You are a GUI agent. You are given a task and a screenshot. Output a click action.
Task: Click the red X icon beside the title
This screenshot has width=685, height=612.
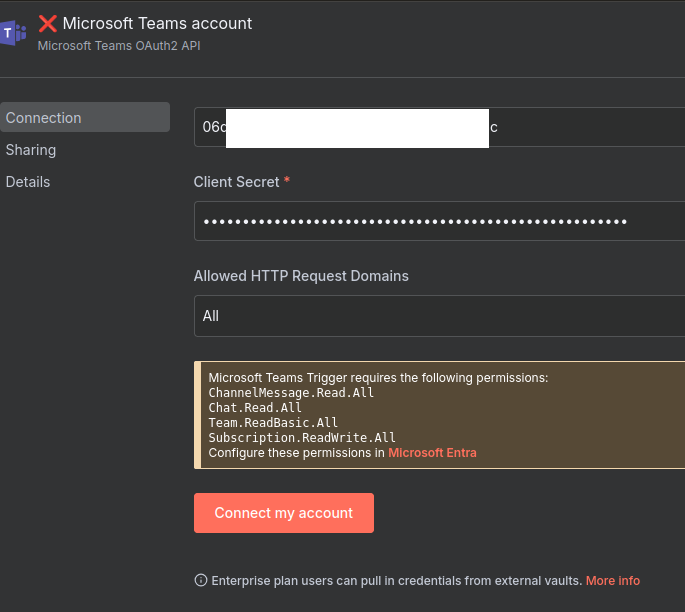(47, 23)
